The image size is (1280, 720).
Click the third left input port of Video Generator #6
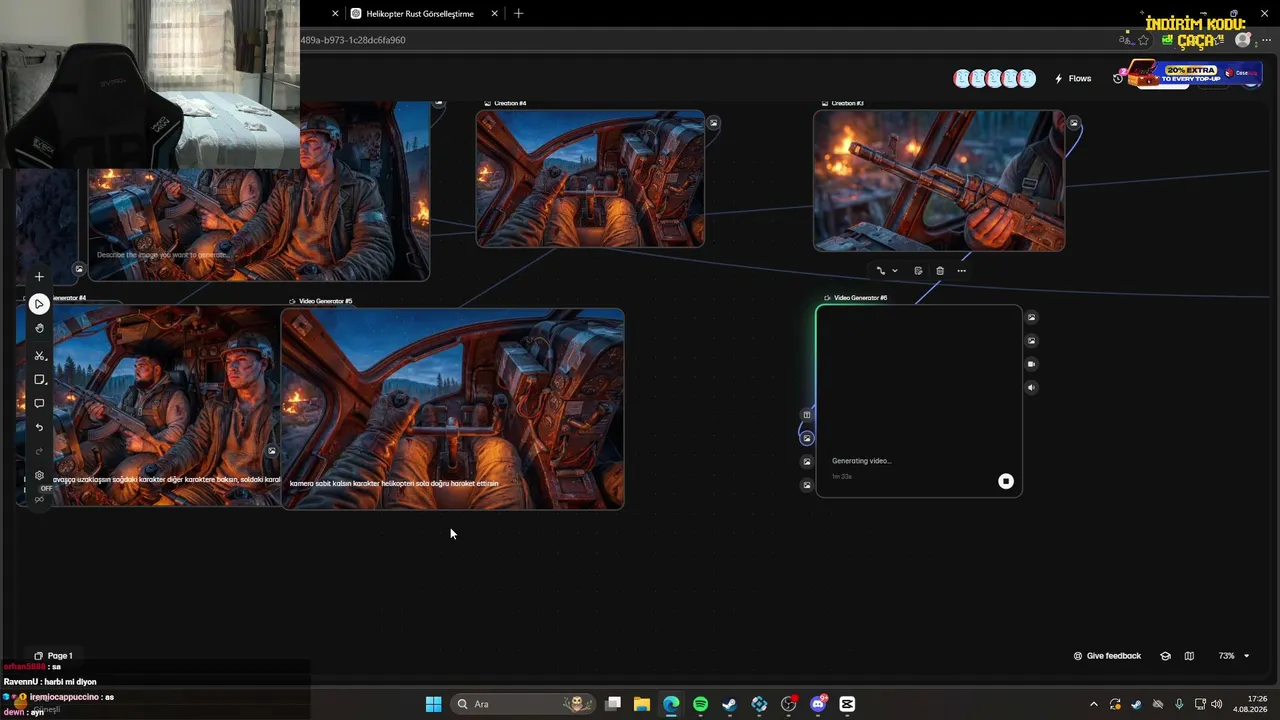pos(807,462)
